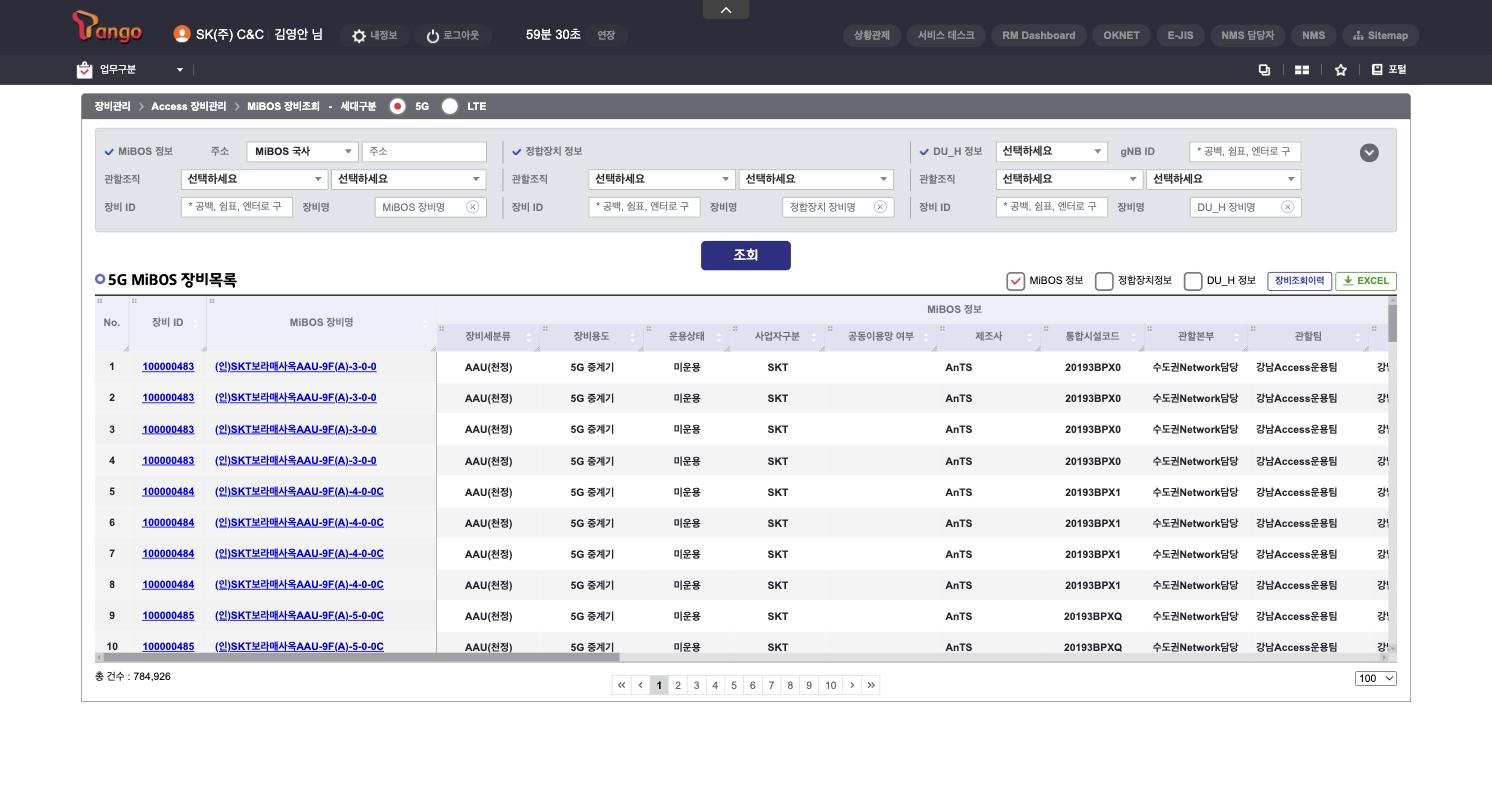Go to the last page using the double arrow
Image resolution: width=1492 pixels, height=812 pixels.
[x=871, y=685]
